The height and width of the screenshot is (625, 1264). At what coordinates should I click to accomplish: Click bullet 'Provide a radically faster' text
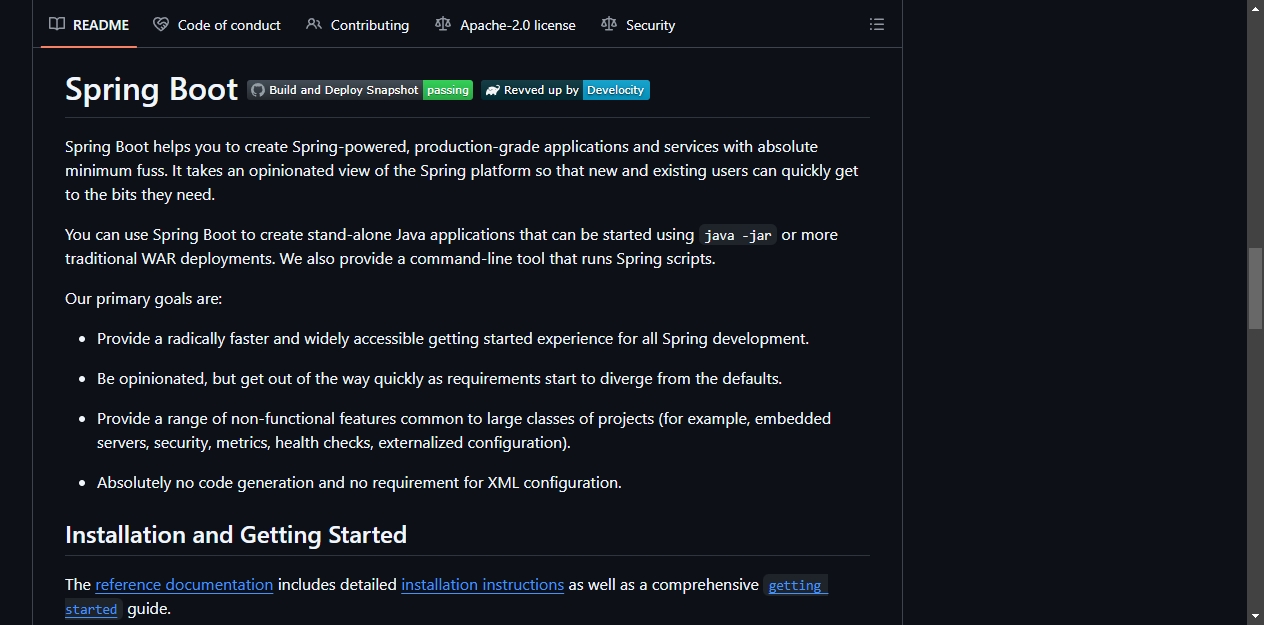453,339
